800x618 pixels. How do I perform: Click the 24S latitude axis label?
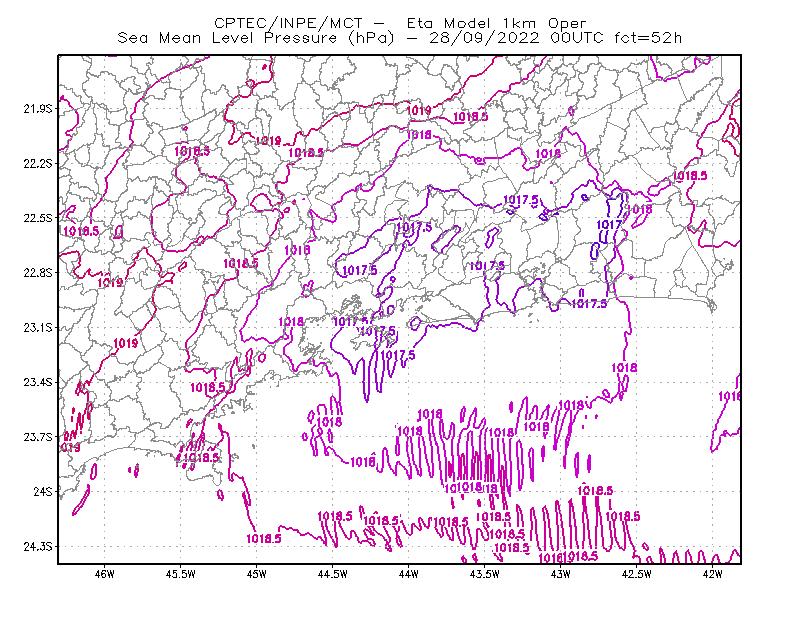click(43, 492)
